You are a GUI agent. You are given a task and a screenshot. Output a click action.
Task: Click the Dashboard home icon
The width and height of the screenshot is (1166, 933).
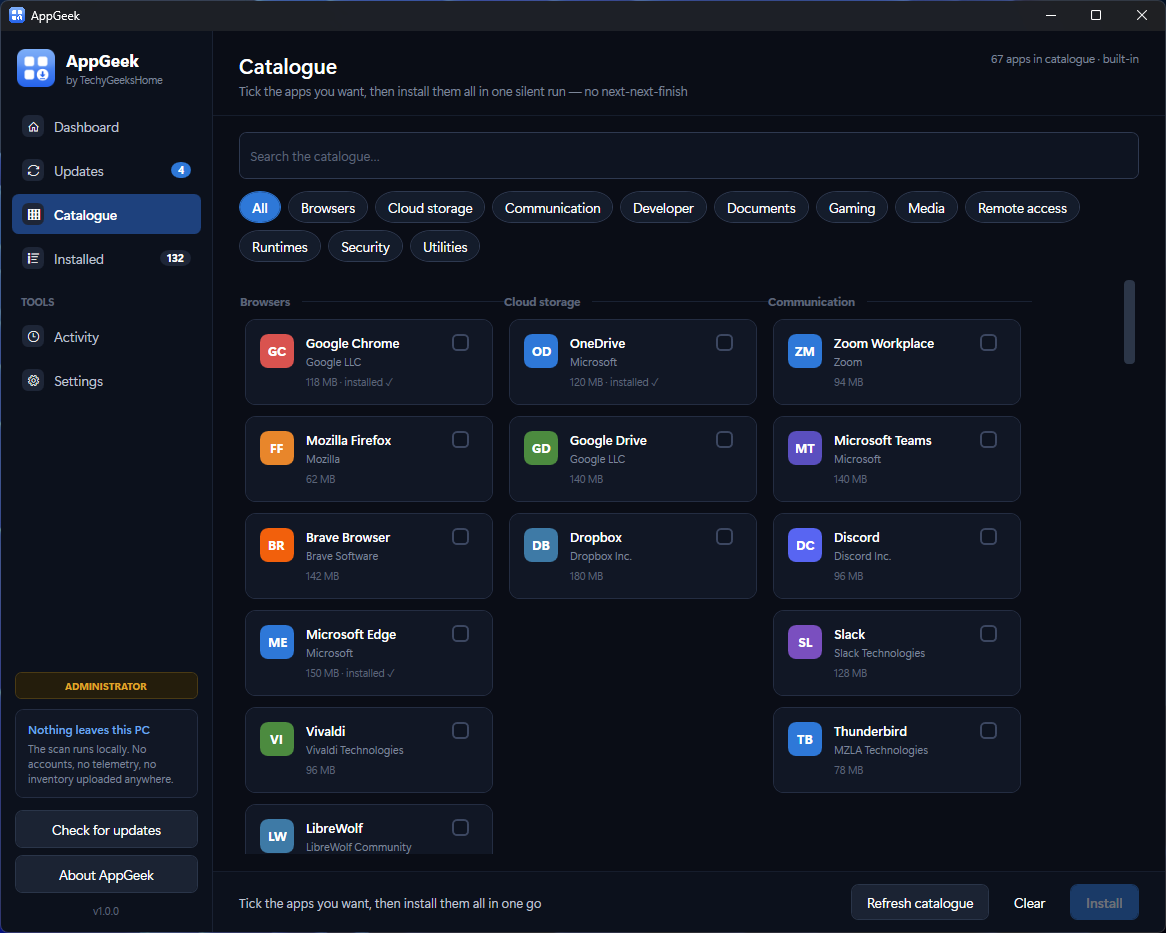(x=33, y=127)
